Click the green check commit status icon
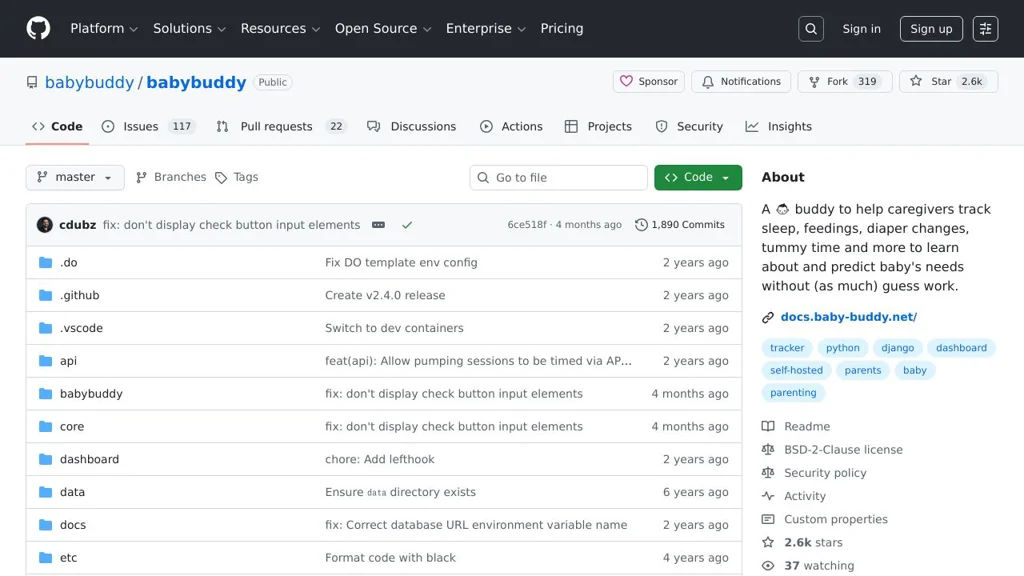Image resolution: width=1024 pixels, height=576 pixels. tap(407, 225)
